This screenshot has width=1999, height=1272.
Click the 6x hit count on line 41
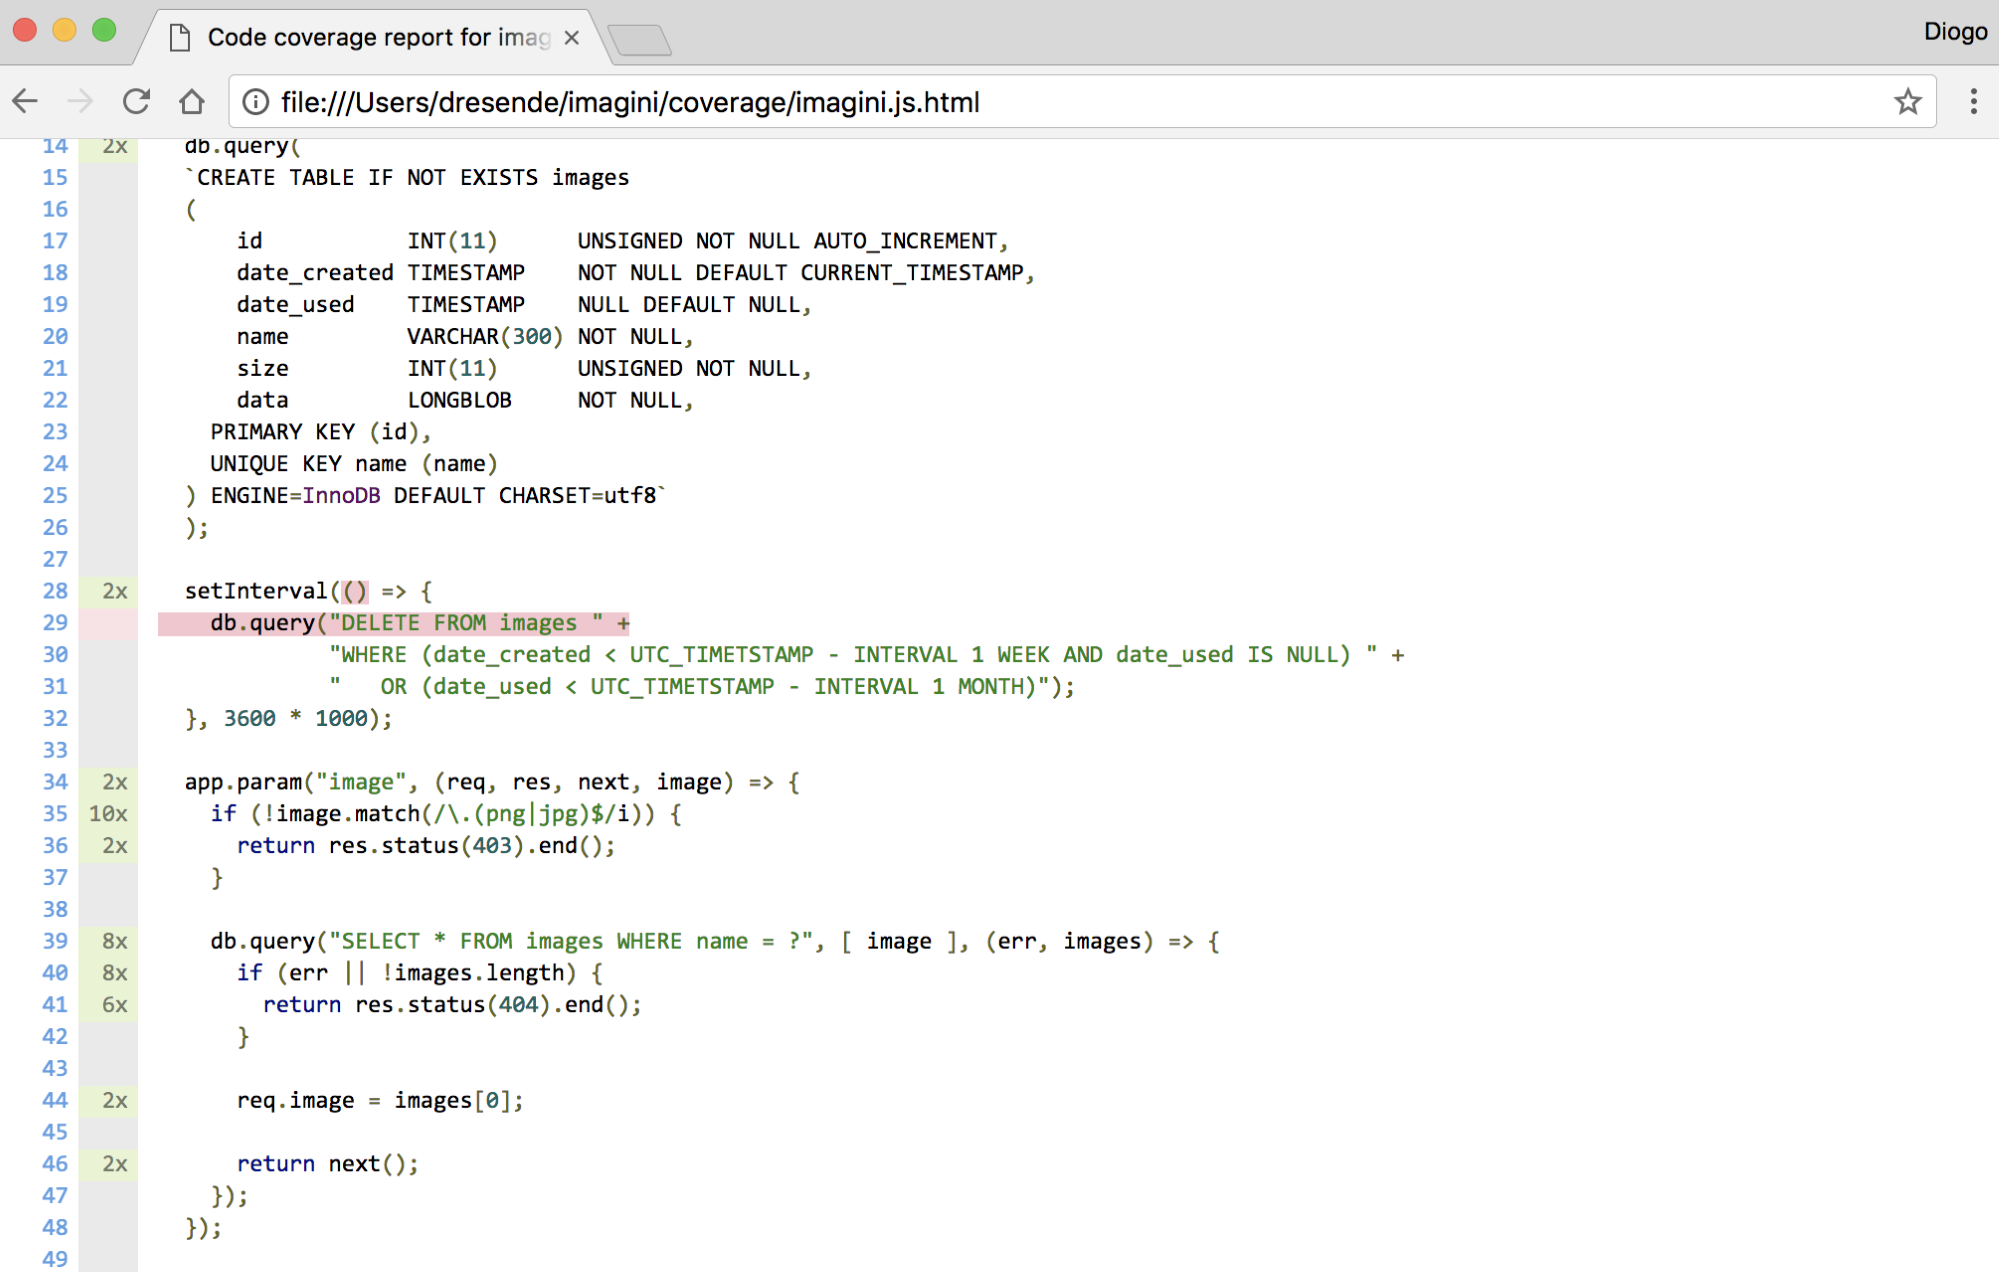point(114,1005)
